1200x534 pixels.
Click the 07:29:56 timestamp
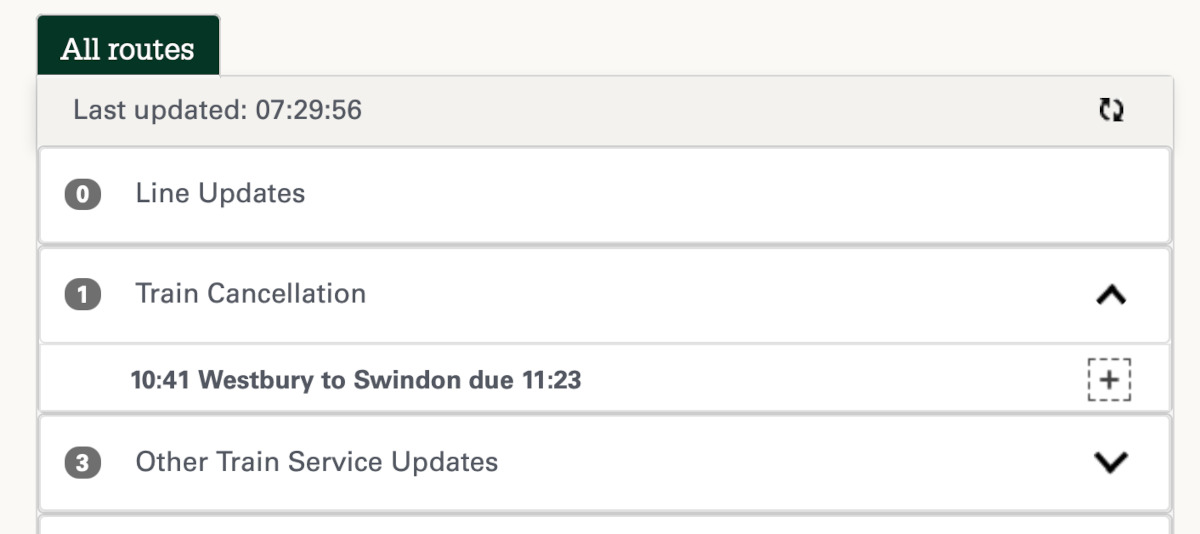(308, 110)
